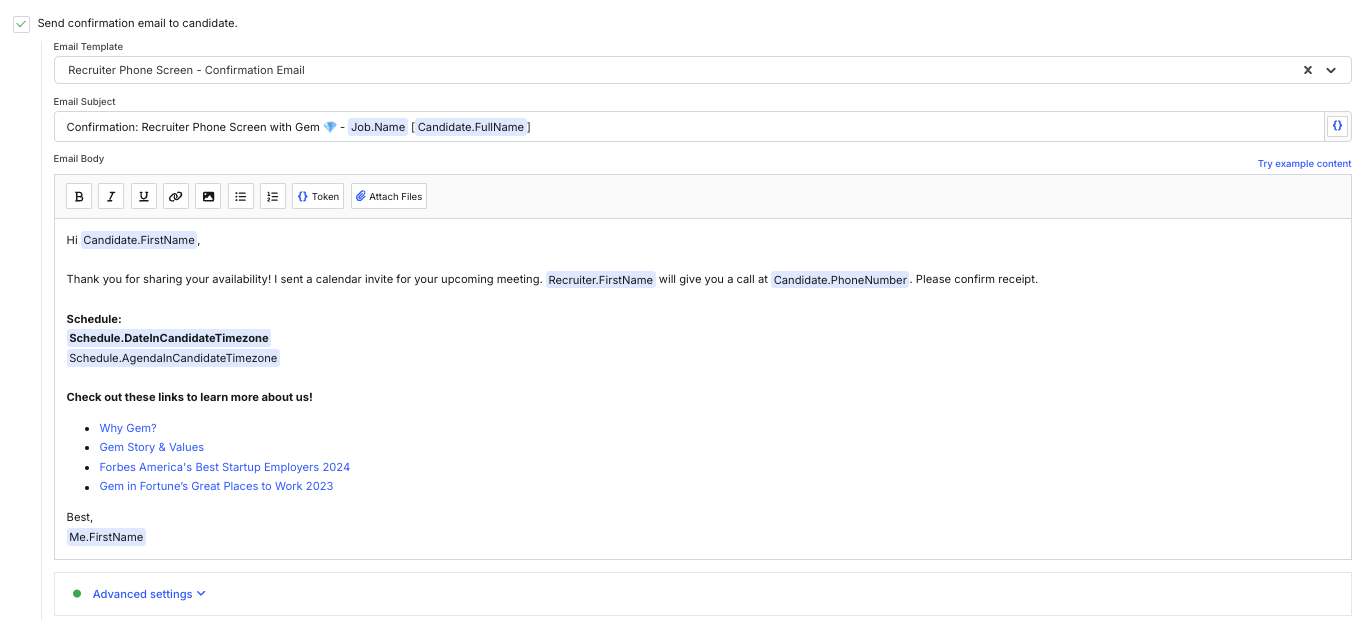The height and width of the screenshot is (620, 1364).
Task: Open the Gem Story & Values link
Action: [152, 447]
